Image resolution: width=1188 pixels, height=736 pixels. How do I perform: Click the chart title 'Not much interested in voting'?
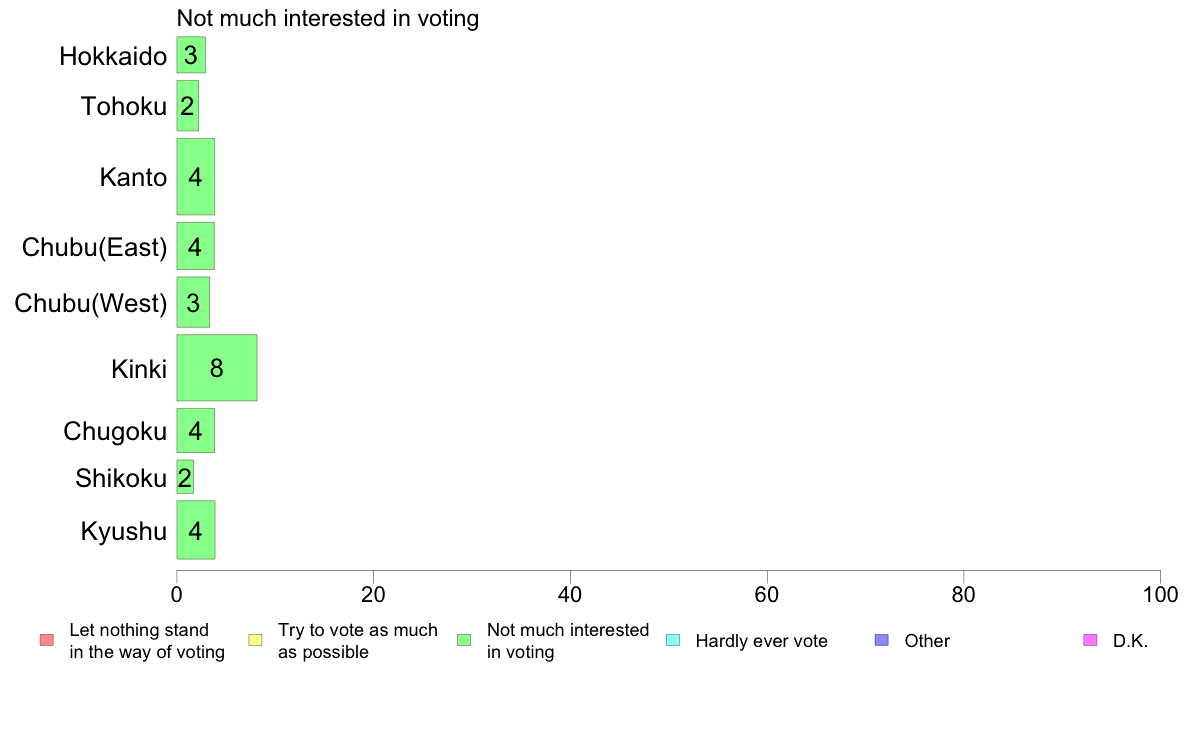327,18
